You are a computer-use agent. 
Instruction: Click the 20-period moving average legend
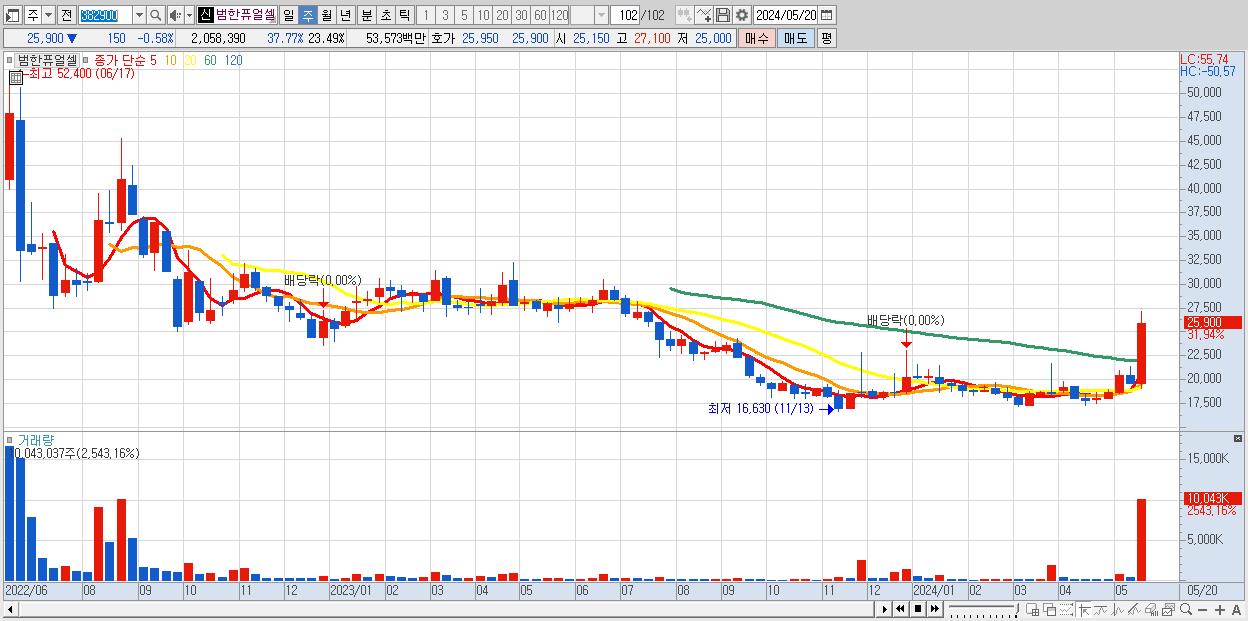click(x=190, y=60)
